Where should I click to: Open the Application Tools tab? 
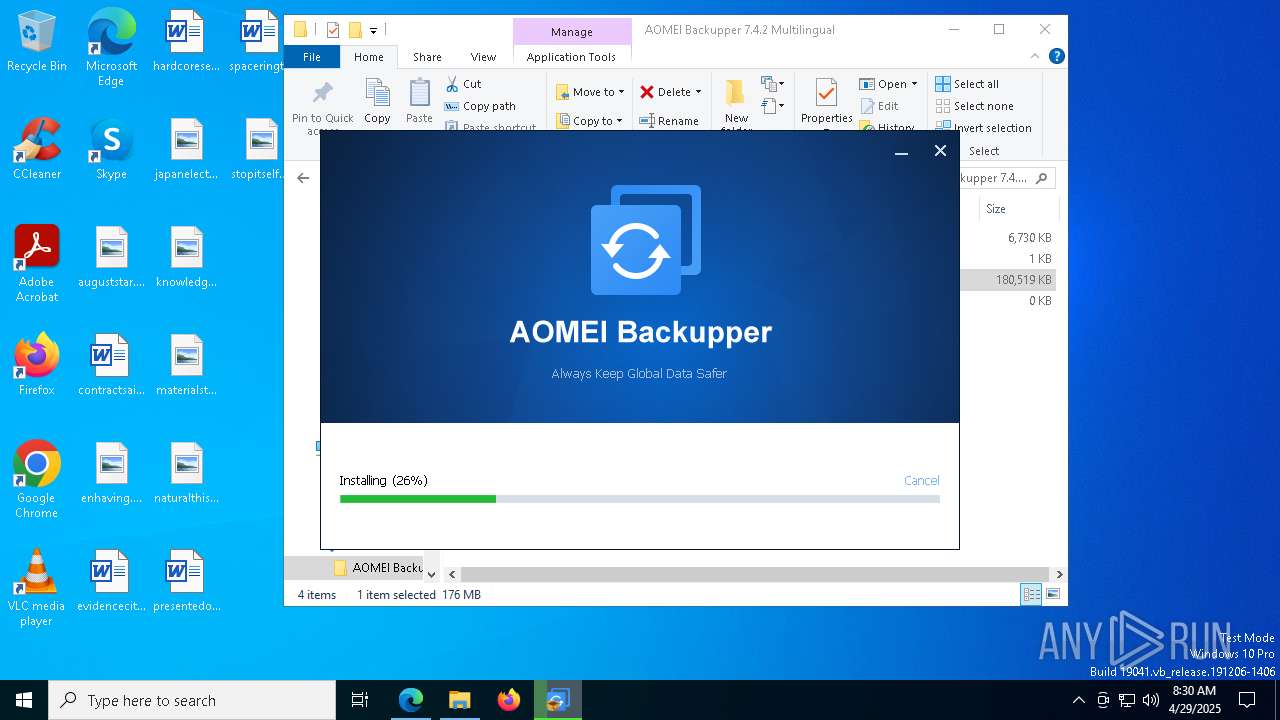[571, 57]
